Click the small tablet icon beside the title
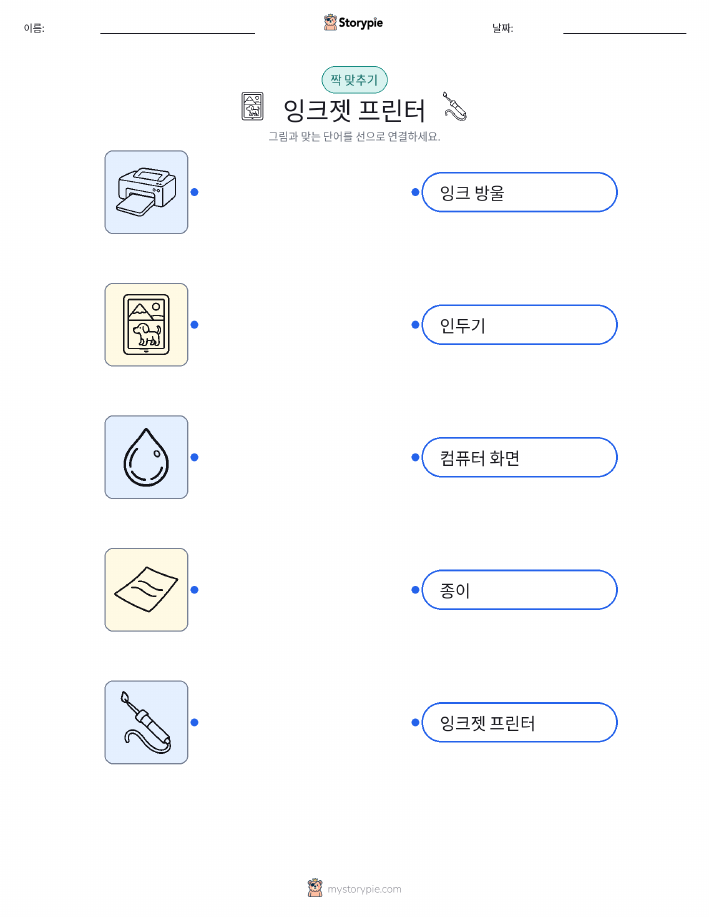Image resolution: width=709 pixels, height=917 pixels. (x=253, y=106)
